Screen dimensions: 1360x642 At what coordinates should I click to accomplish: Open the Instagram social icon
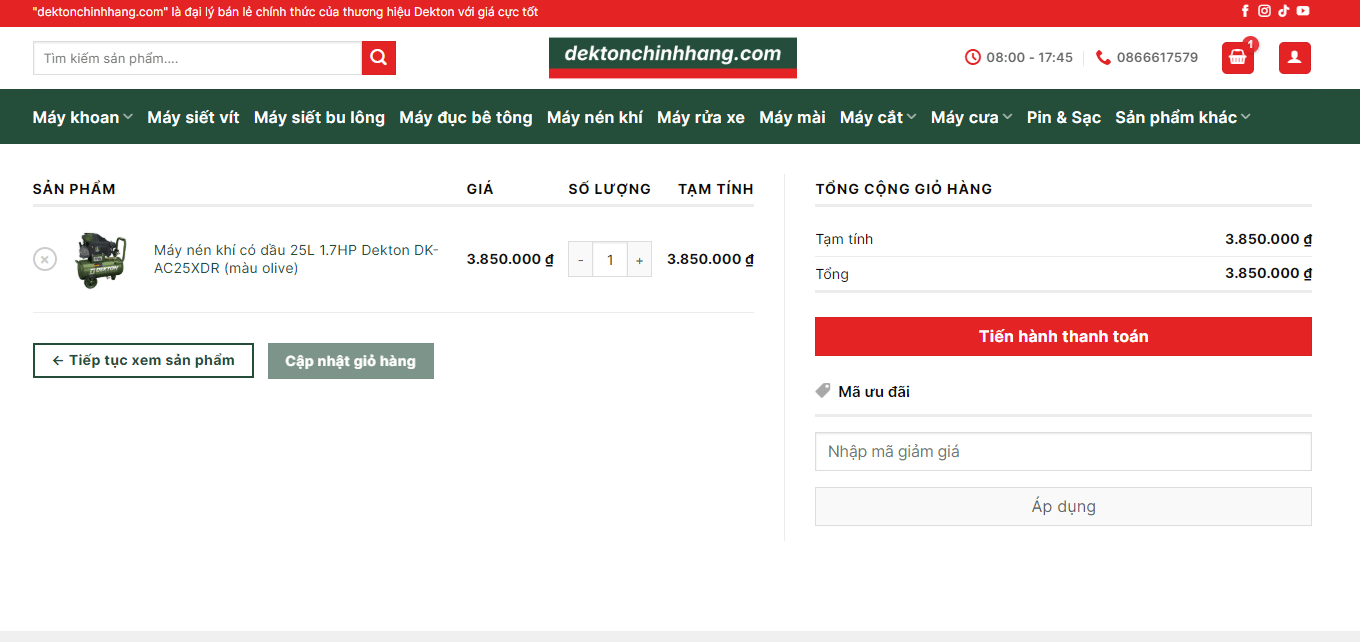pyautogui.click(x=1264, y=11)
